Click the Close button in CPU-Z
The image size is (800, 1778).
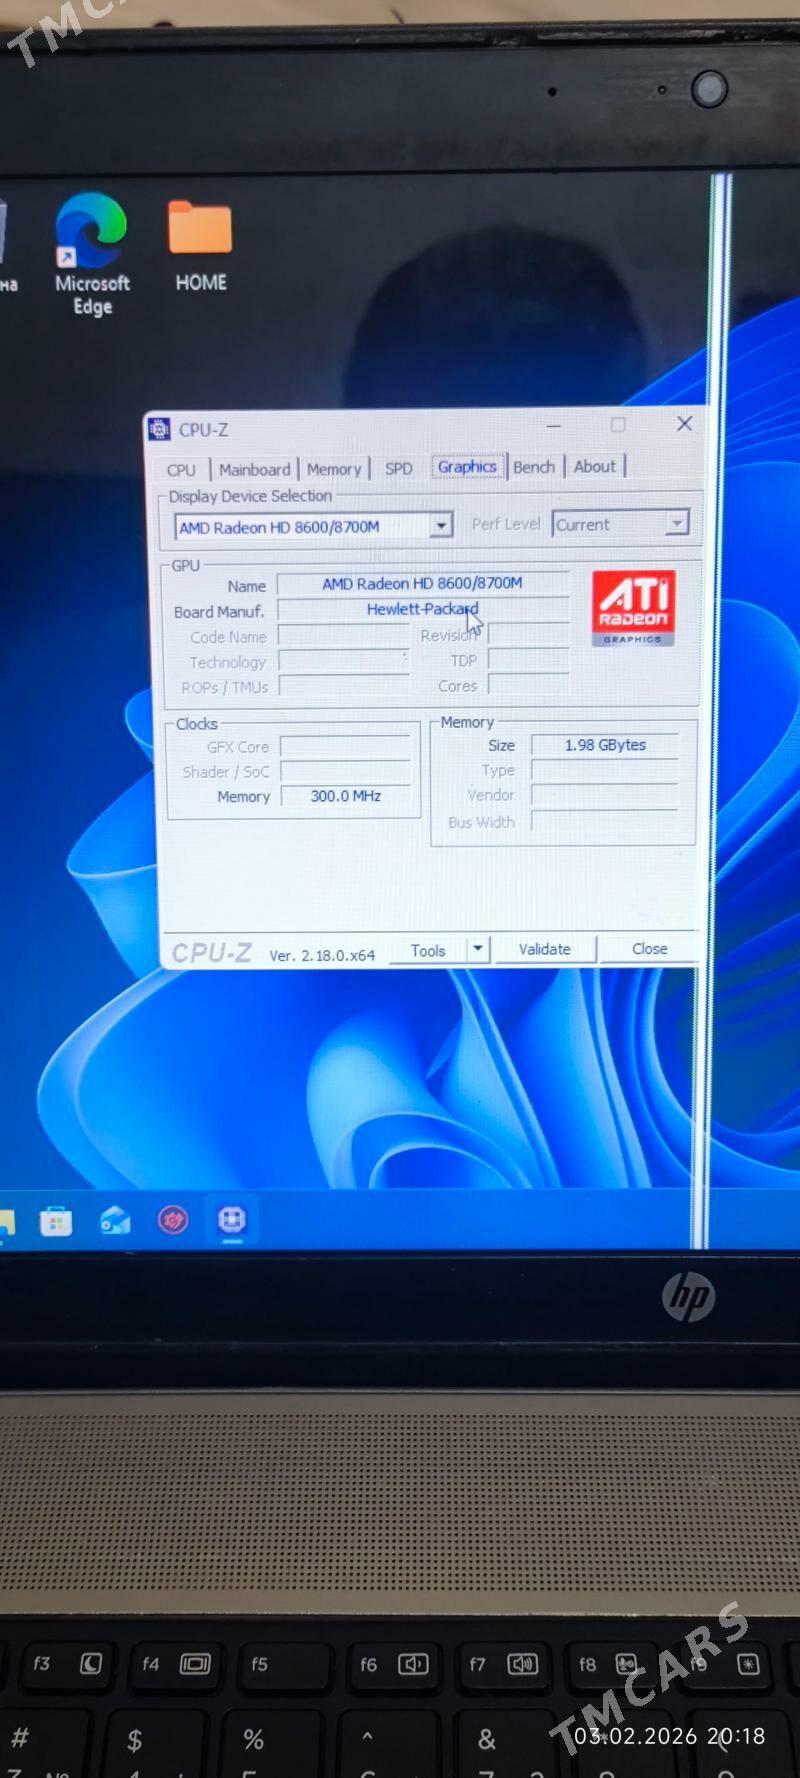649,948
